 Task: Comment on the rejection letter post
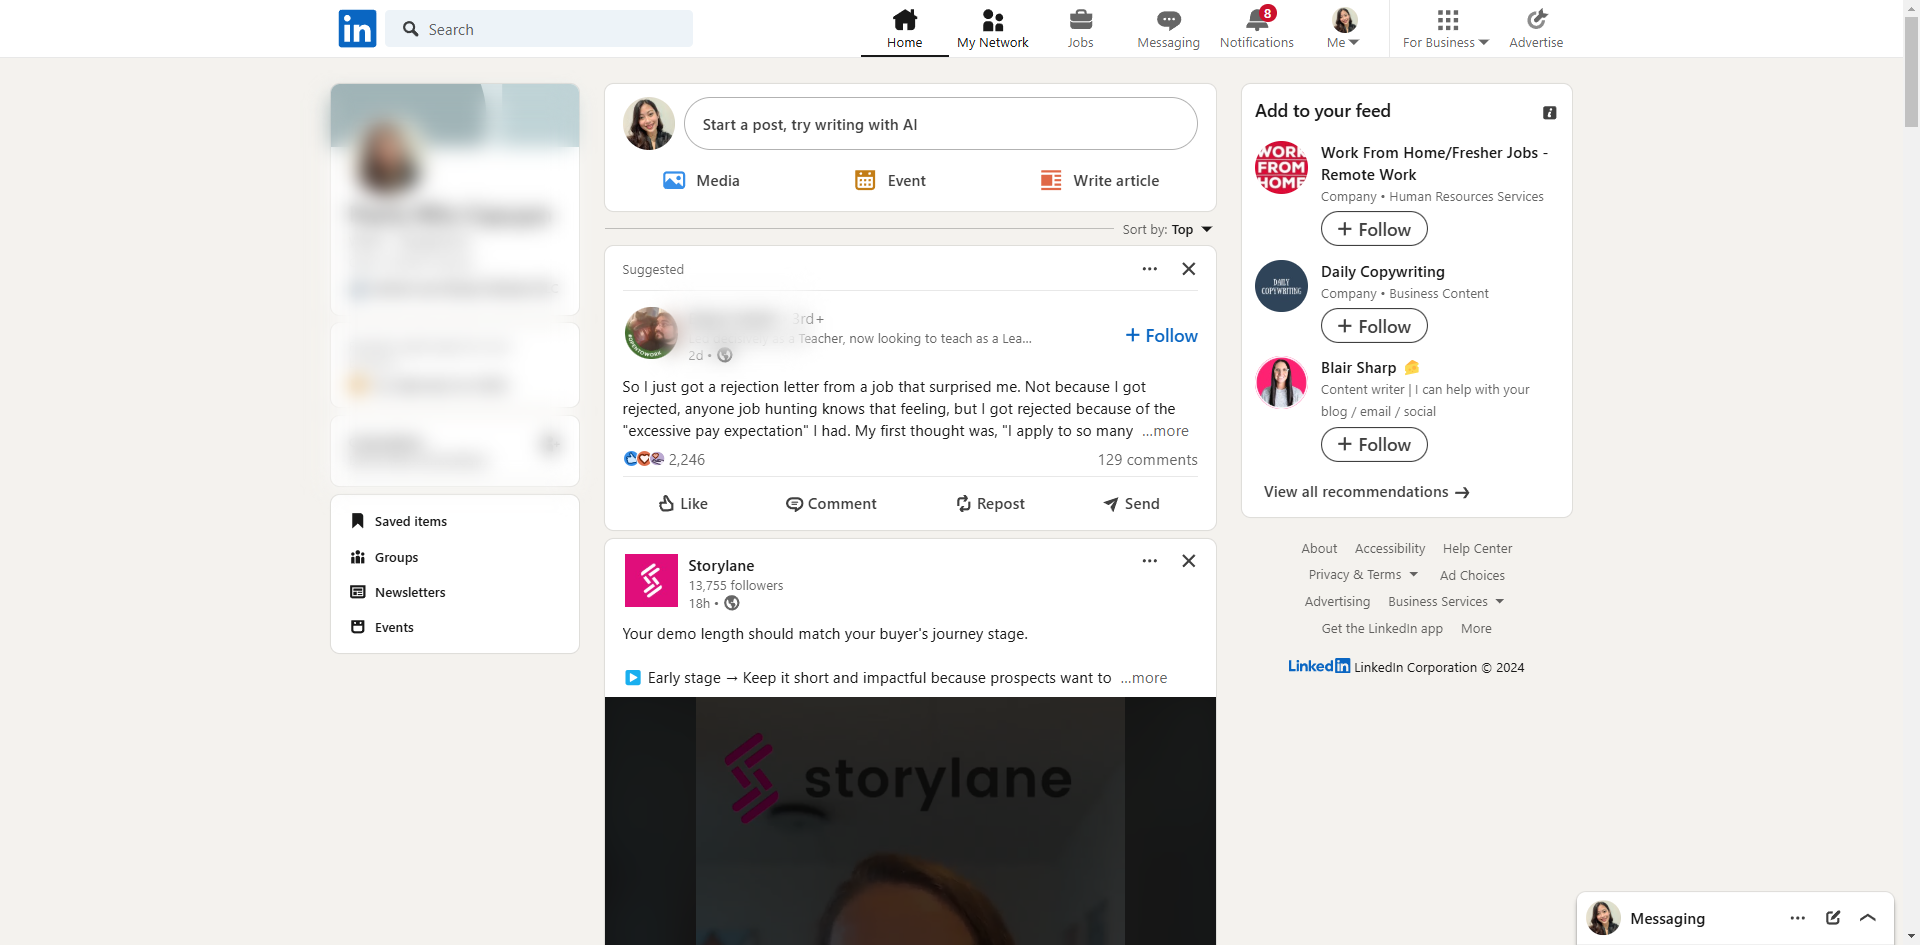click(831, 504)
